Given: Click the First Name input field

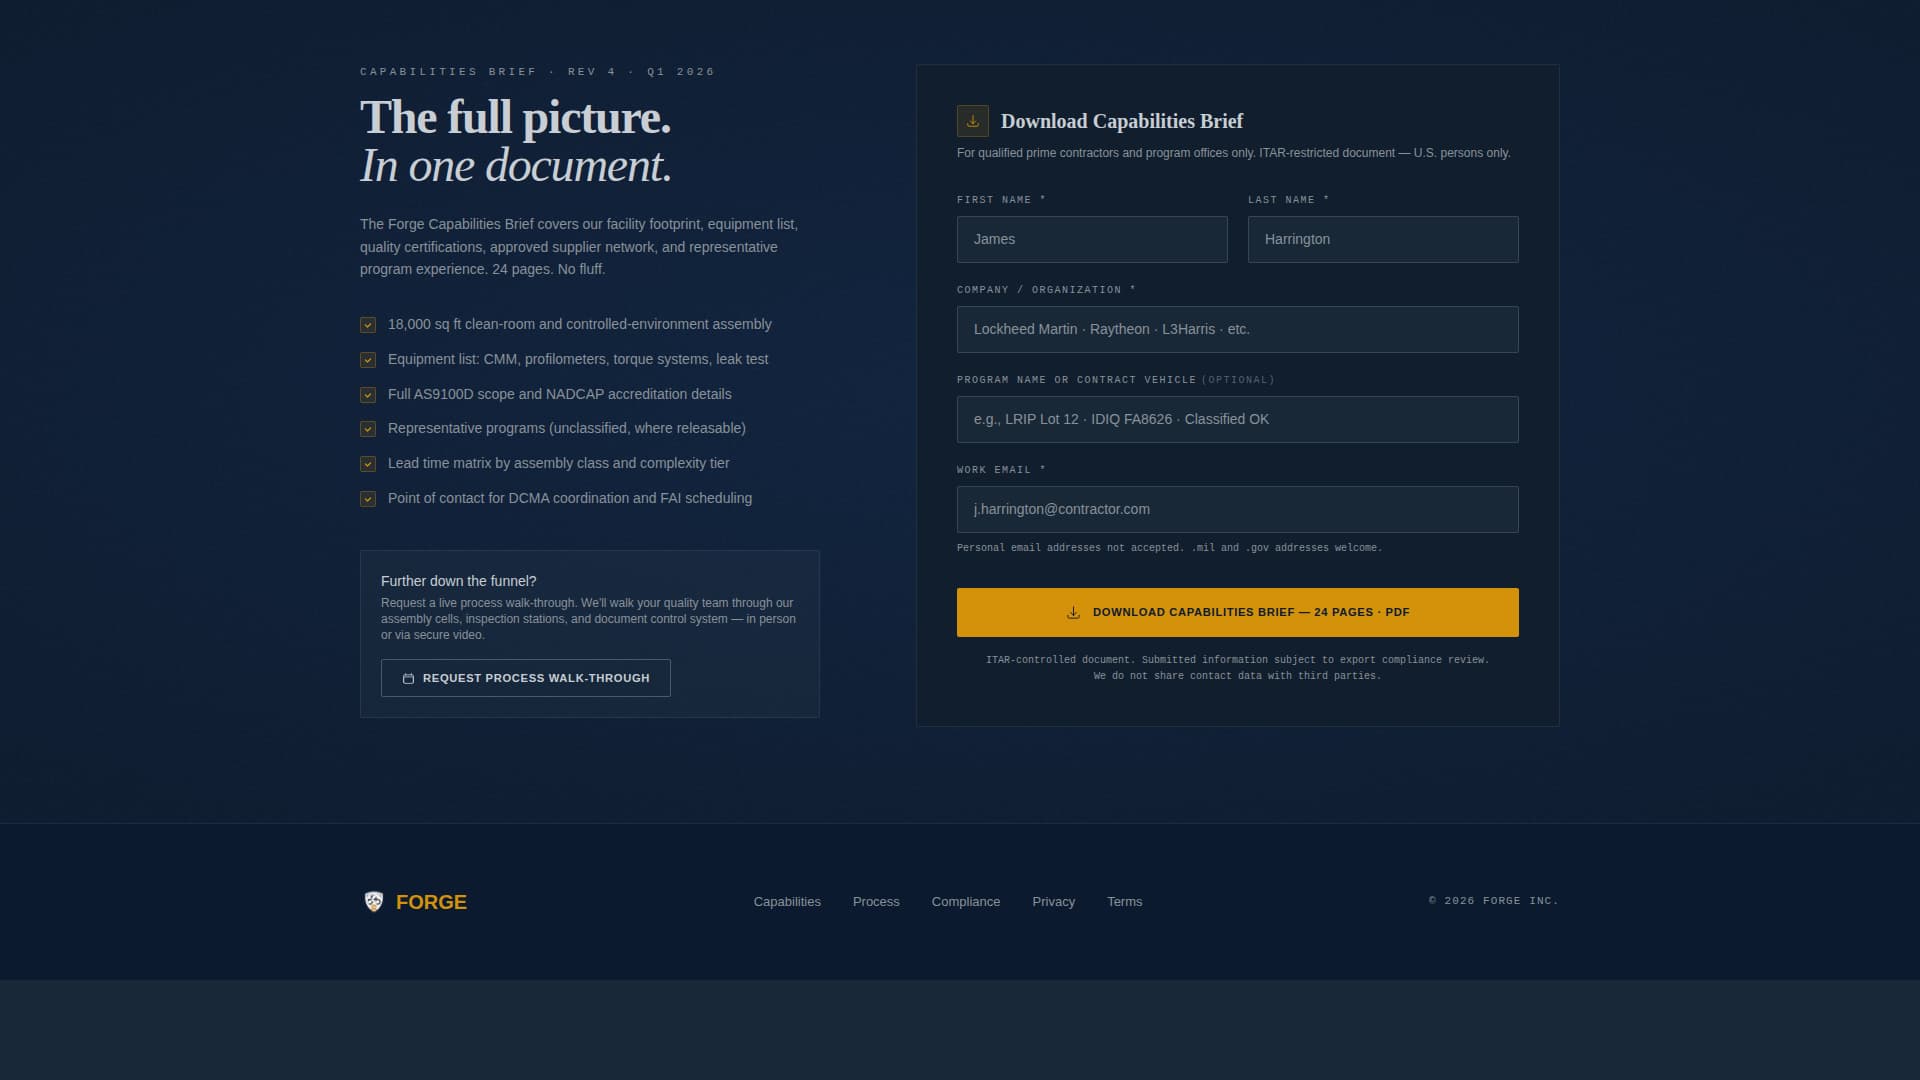Looking at the screenshot, I should [x=1091, y=239].
